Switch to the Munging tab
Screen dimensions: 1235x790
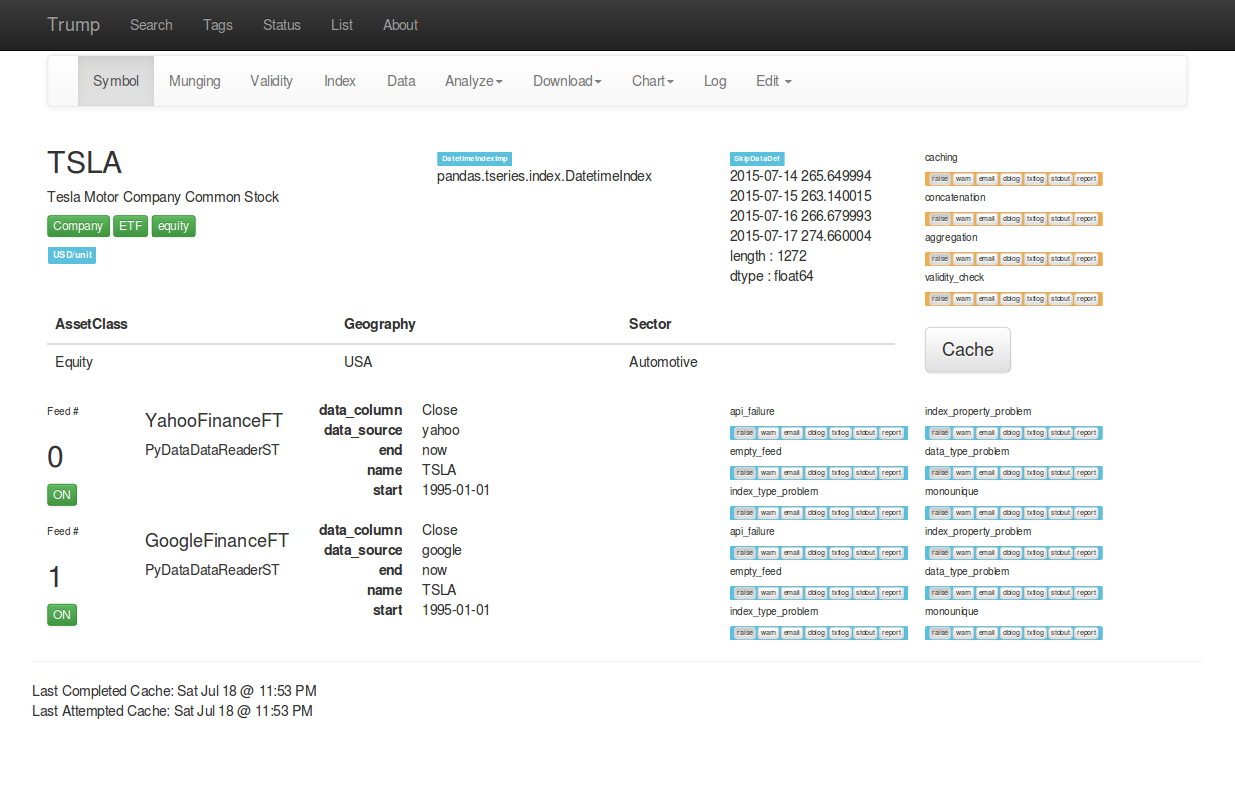click(x=195, y=81)
